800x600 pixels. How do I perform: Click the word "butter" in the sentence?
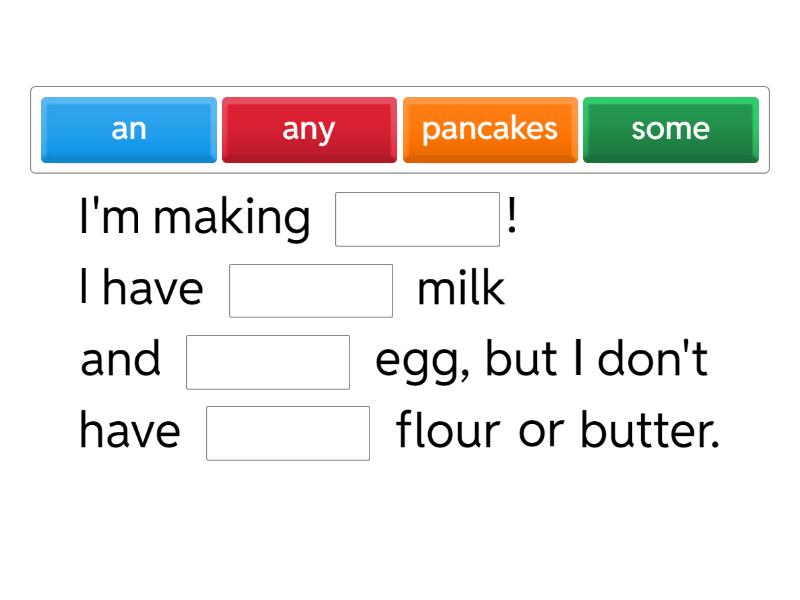648,431
